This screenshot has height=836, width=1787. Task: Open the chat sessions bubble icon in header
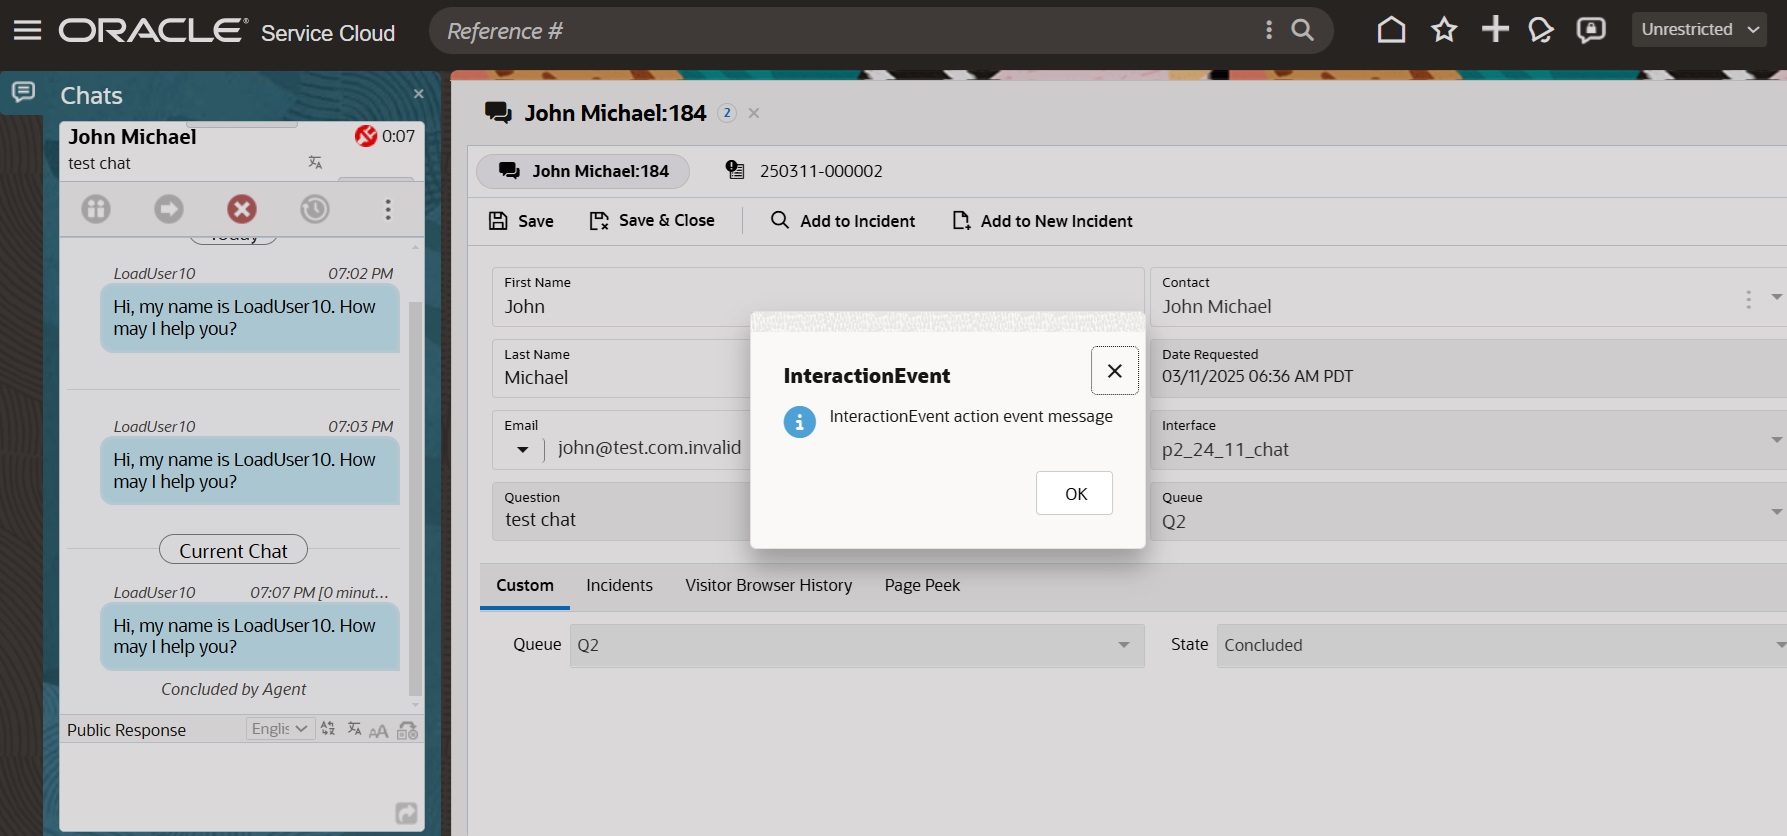(x=1541, y=31)
